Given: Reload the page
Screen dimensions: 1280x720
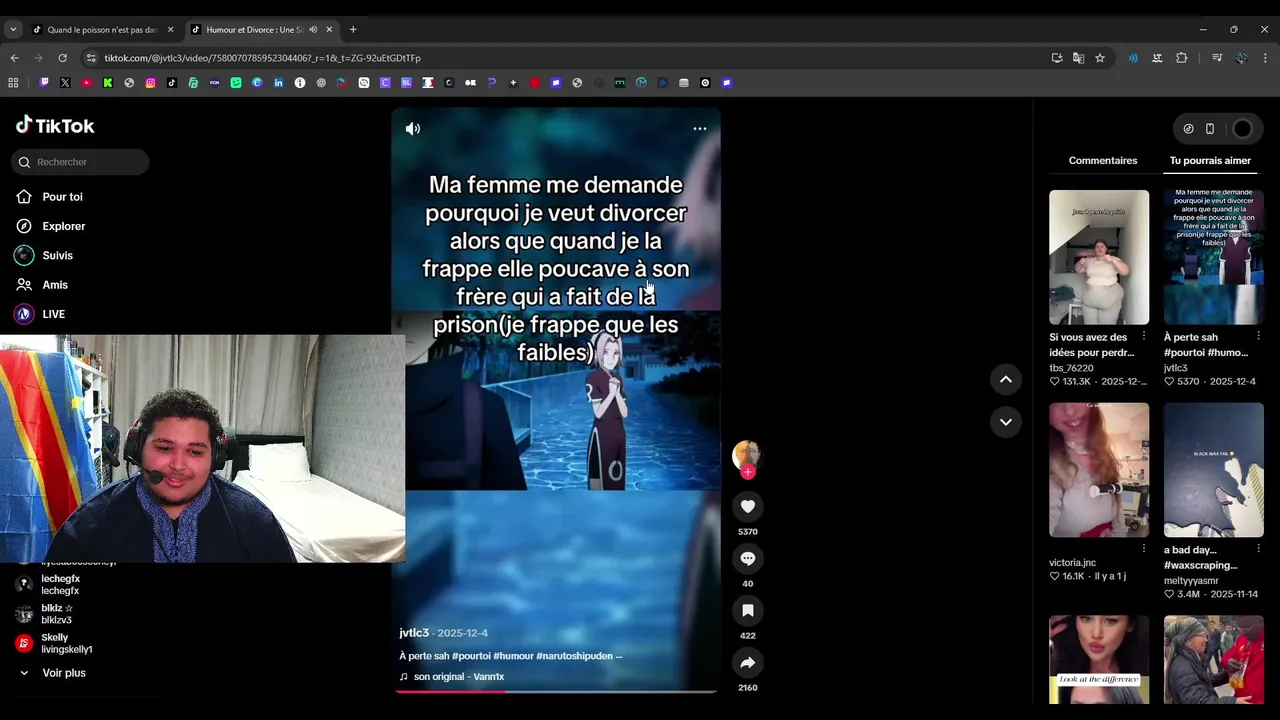Looking at the screenshot, I should pos(62,58).
